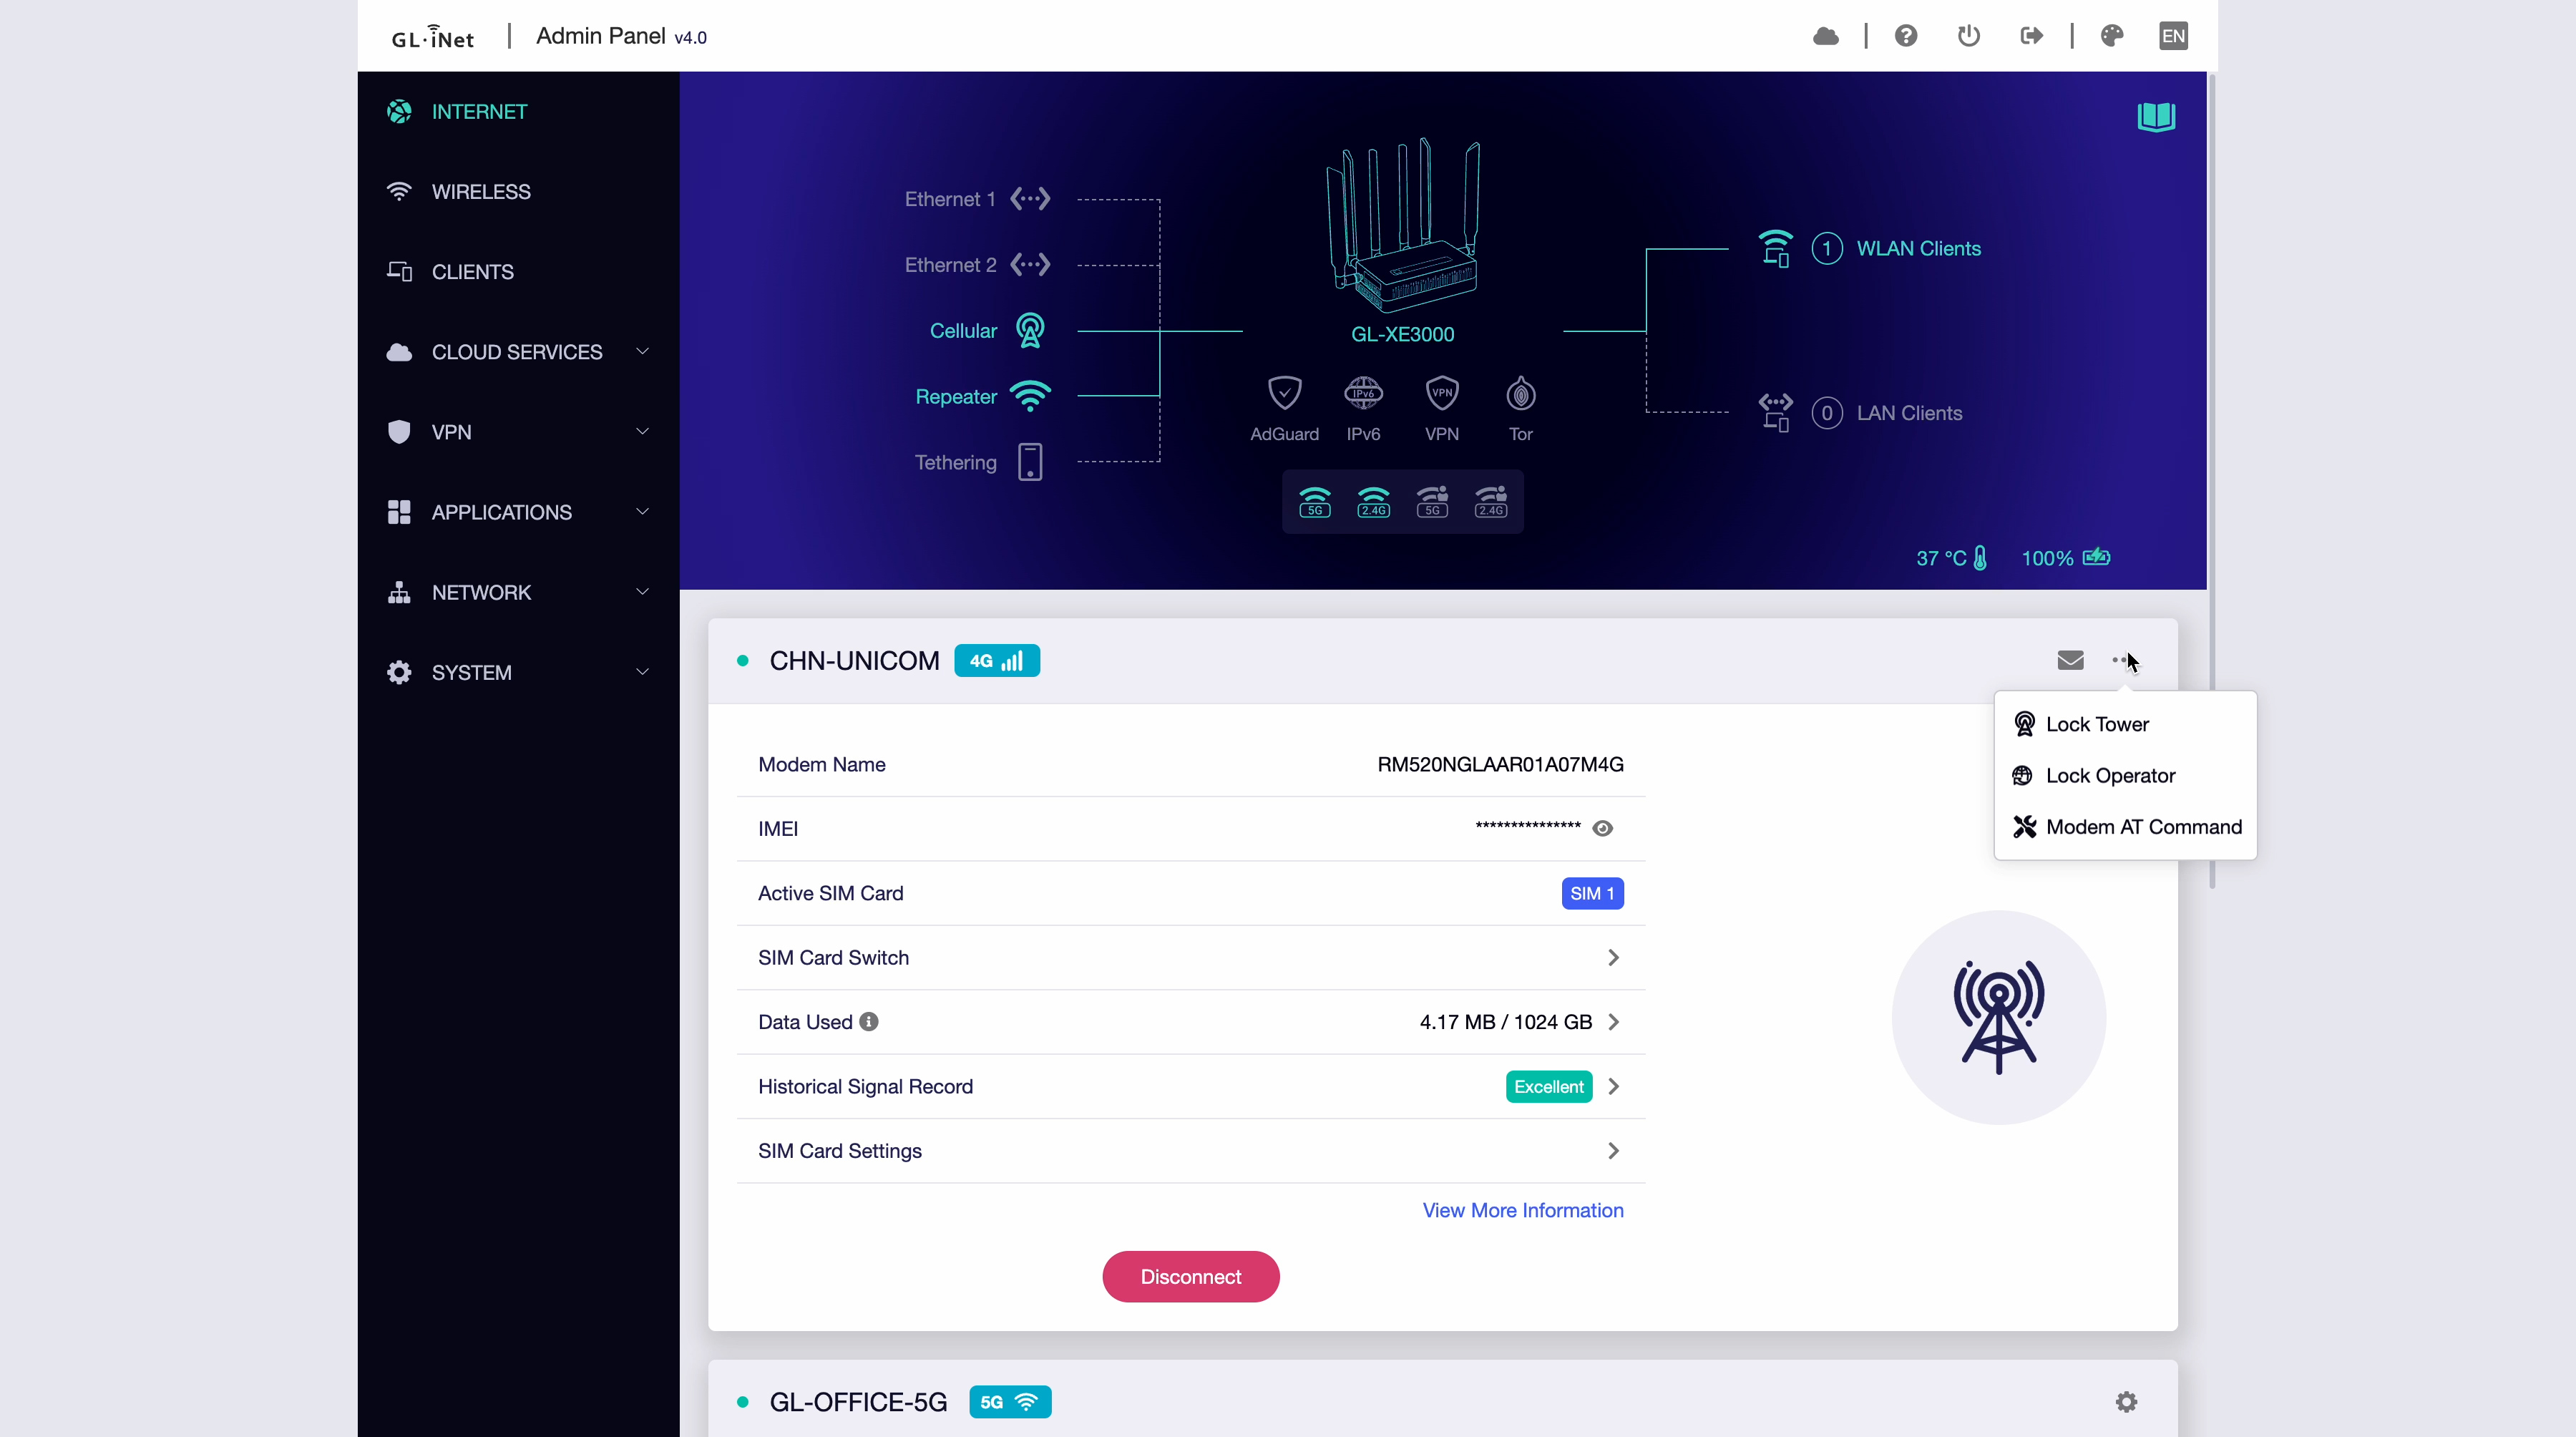Viewport: 2576px width, 1437px height.
Task: Open the AdGuard shield icon
Action: click(1284, 393)
